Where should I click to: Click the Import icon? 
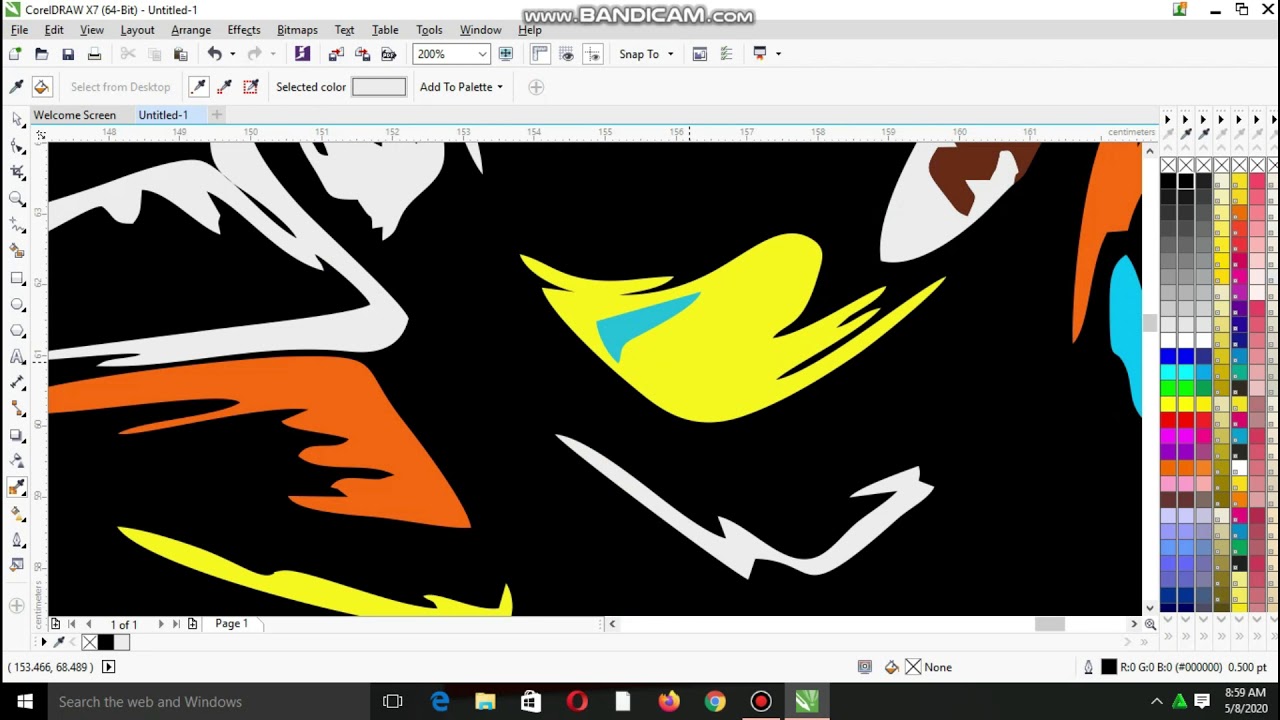pyautogui.click(x=336, y=54)
